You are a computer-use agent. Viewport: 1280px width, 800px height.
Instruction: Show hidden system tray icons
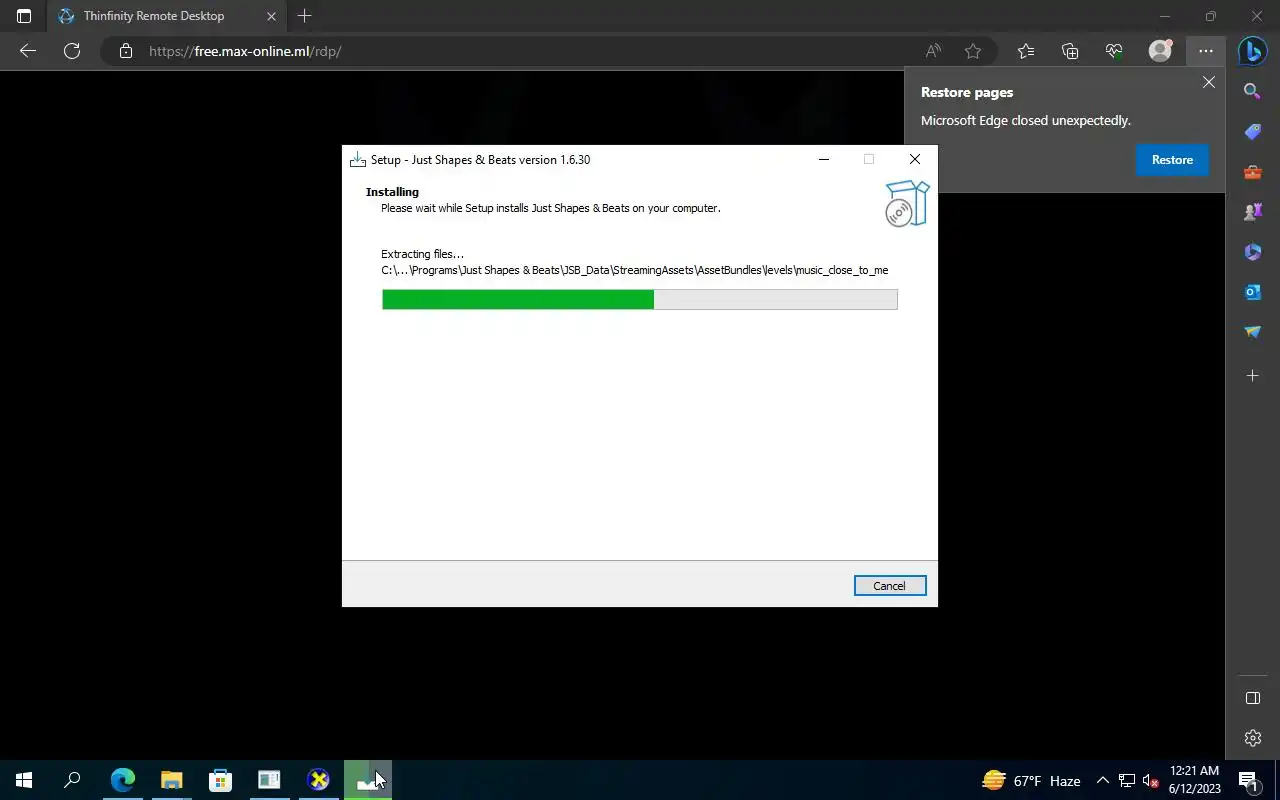pos(1103,781)
